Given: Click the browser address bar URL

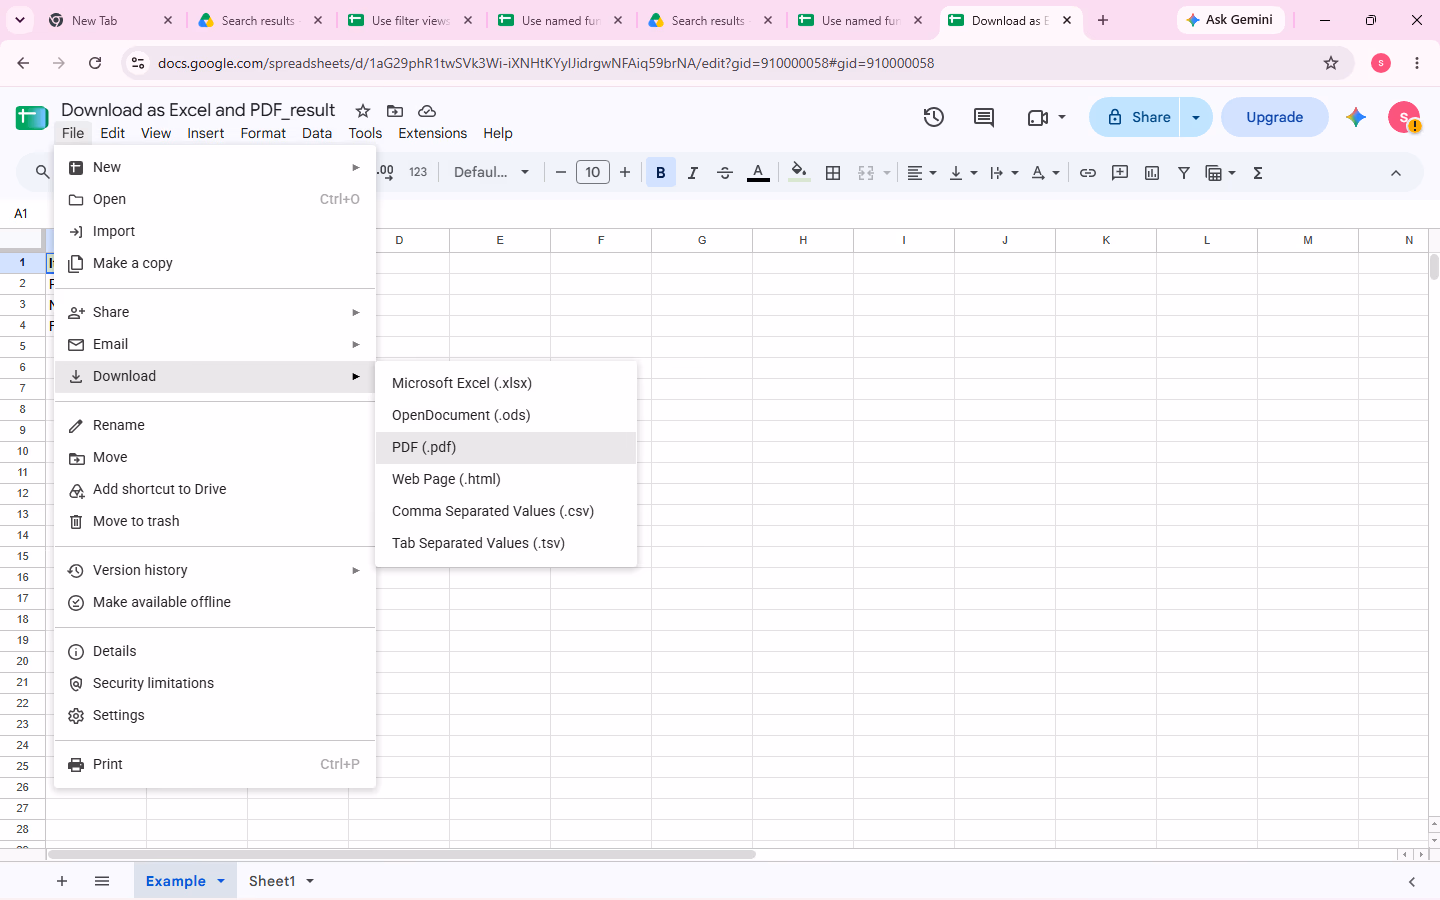Looking at the screenshot, I should 546,63.
